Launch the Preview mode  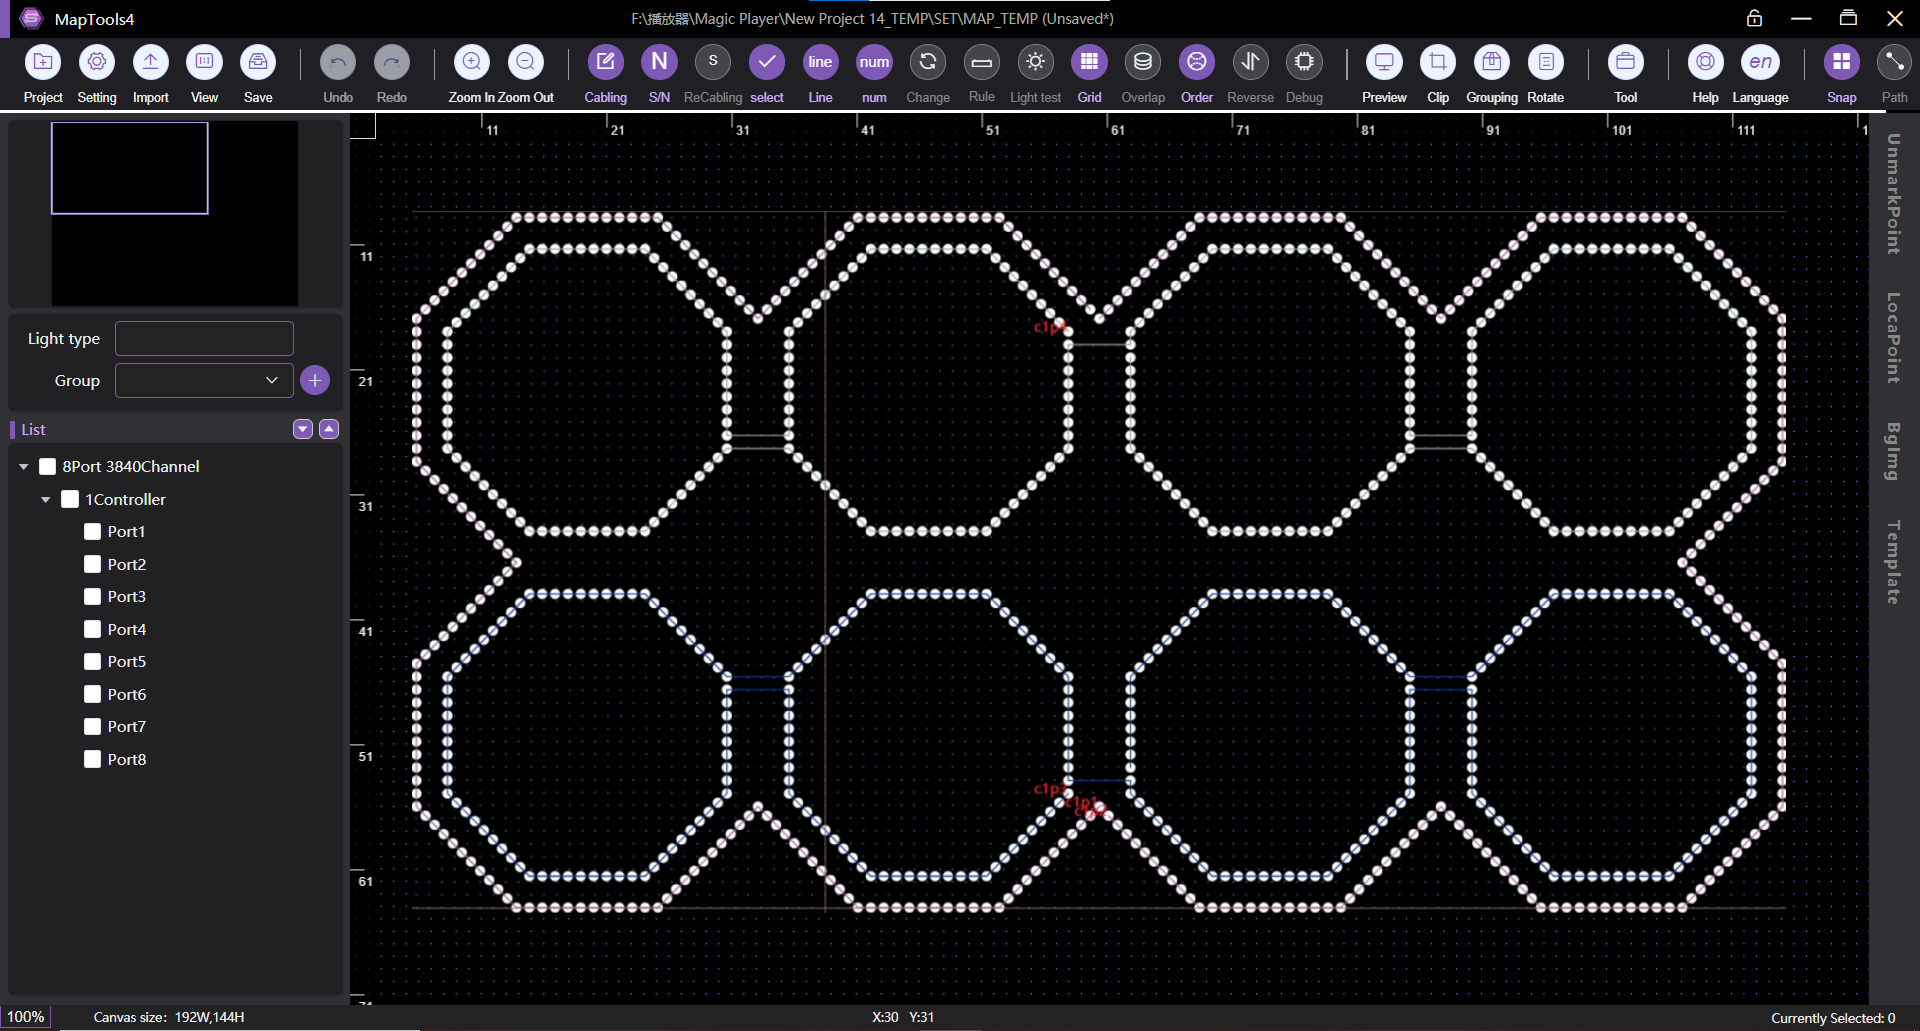pos(1384,62)
